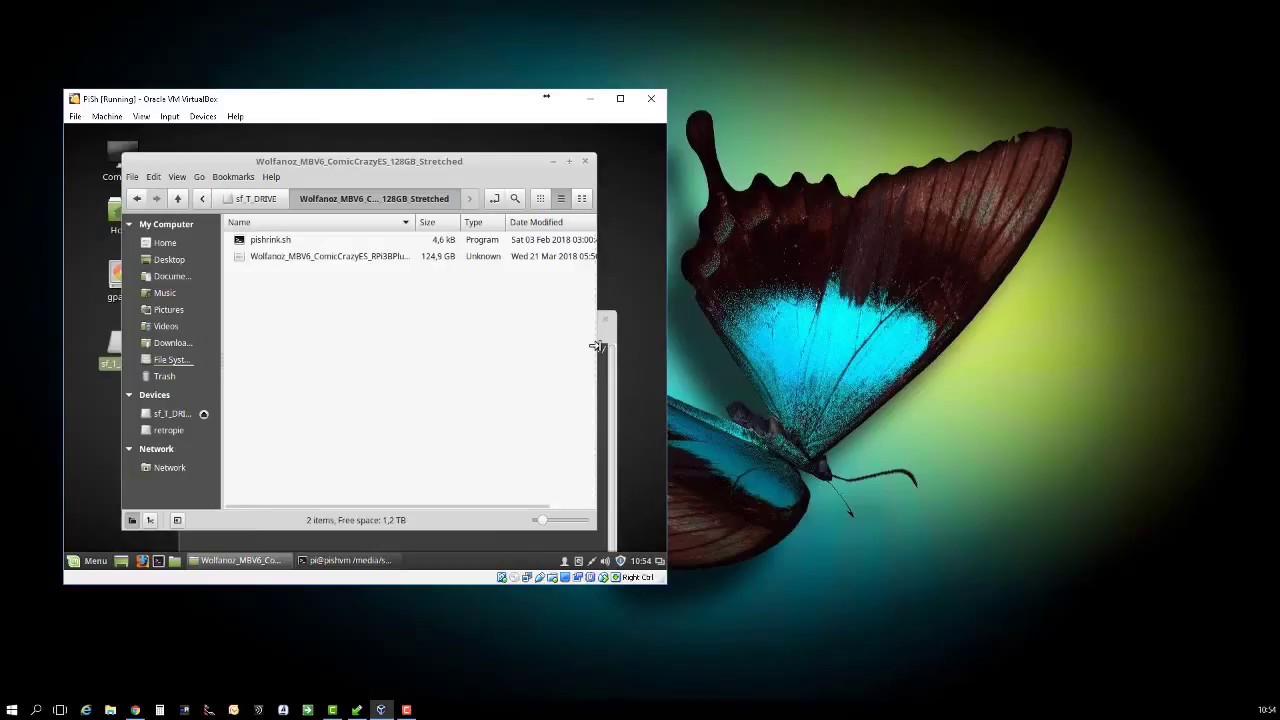
Task: Sort by the Size column header
Action: 438,222
